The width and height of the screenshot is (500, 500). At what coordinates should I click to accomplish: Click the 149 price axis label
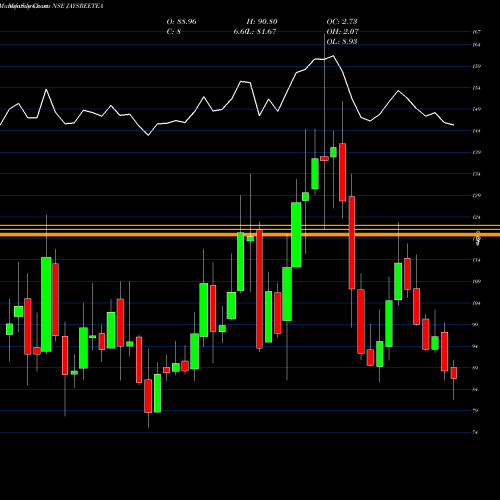pos(477,109)
